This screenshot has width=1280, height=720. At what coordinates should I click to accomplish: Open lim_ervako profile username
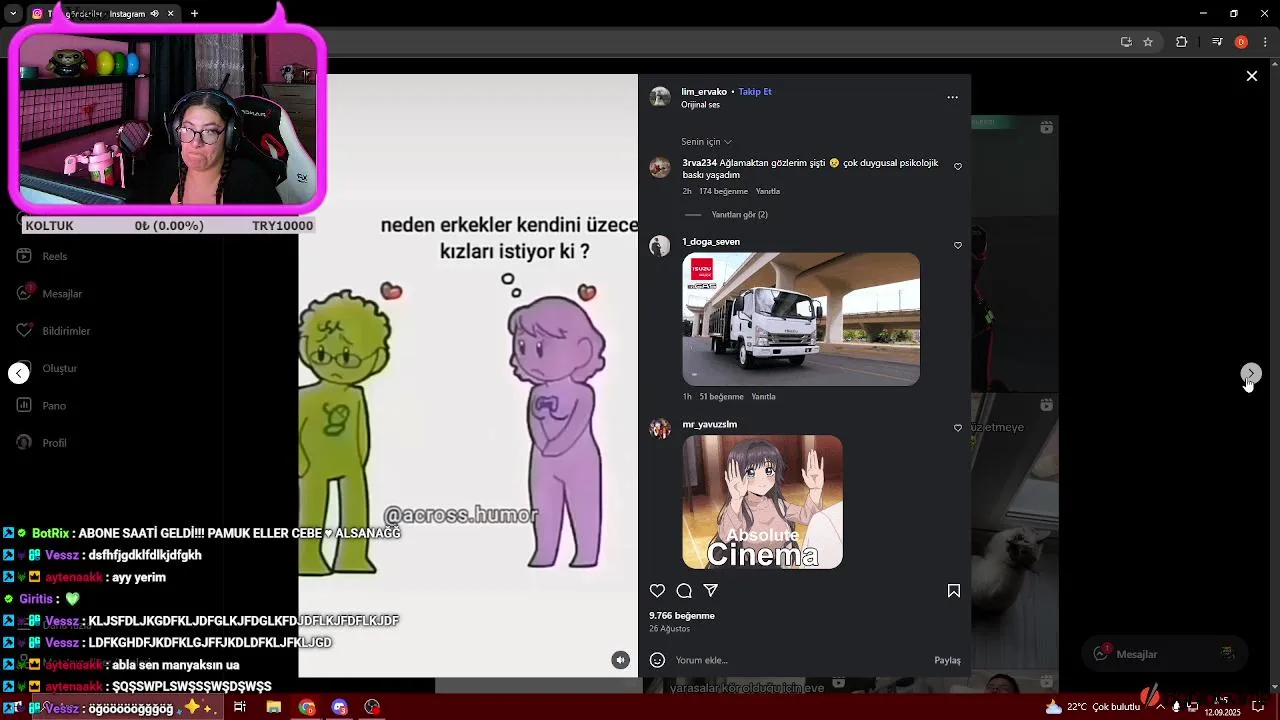pyautogui.click(x=704, y=92)
